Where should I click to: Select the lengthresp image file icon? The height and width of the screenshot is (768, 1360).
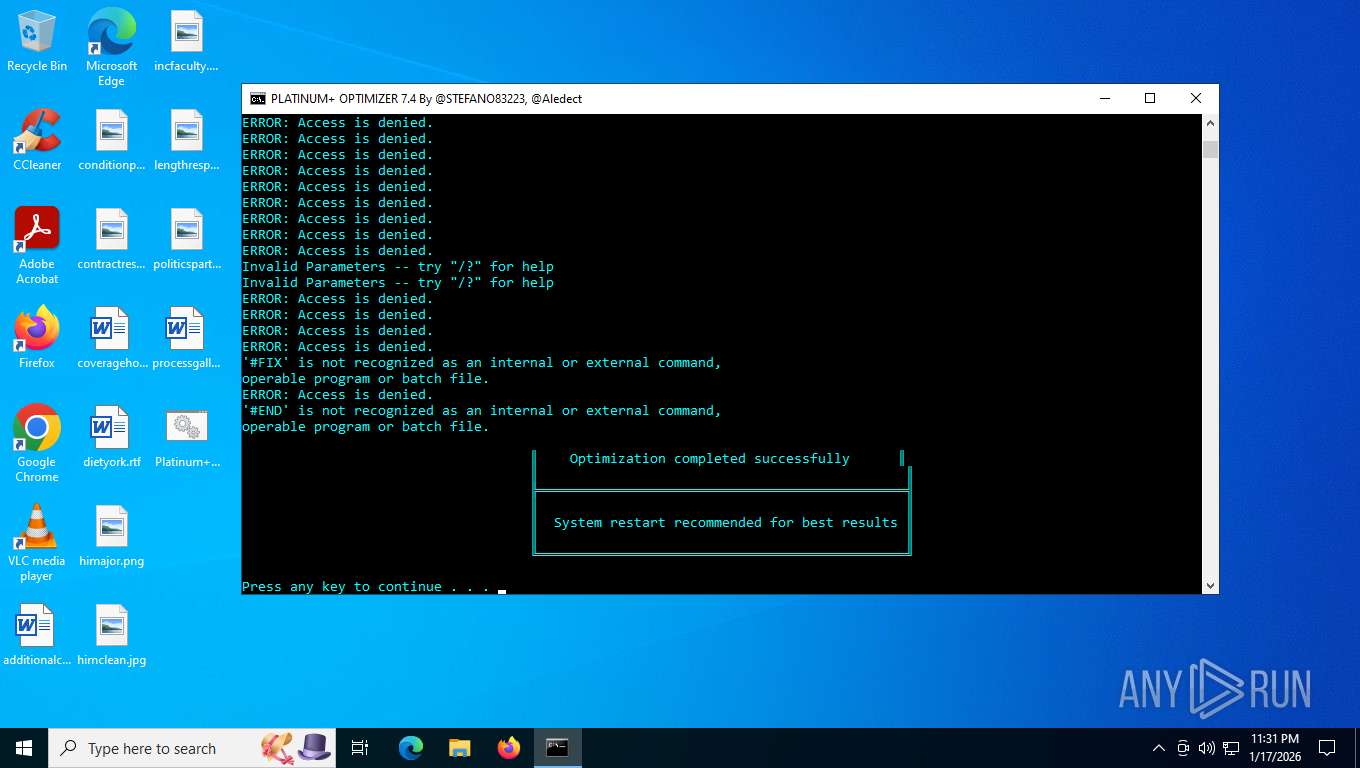[x=186, y=140]
